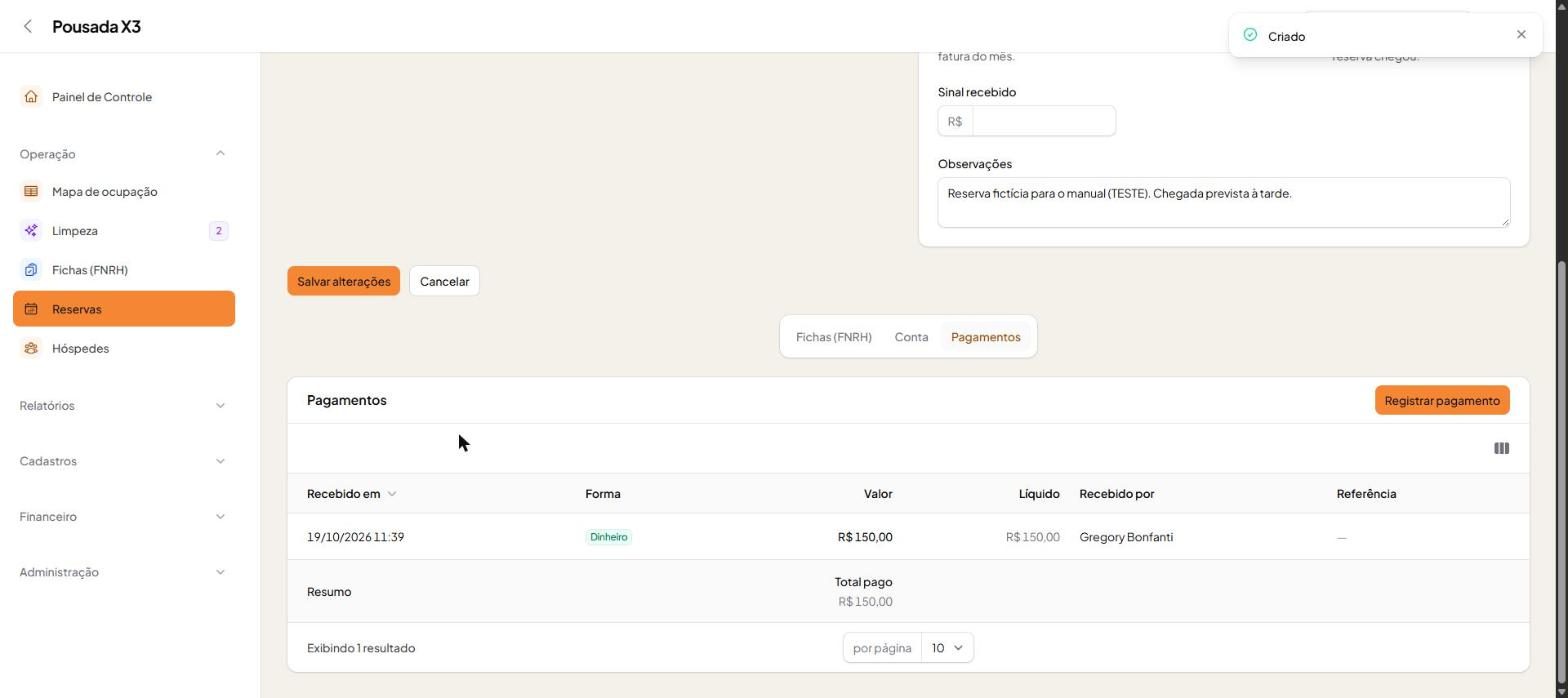
Task: Click the Hóspedes people icon
Action: coord(31,348)
